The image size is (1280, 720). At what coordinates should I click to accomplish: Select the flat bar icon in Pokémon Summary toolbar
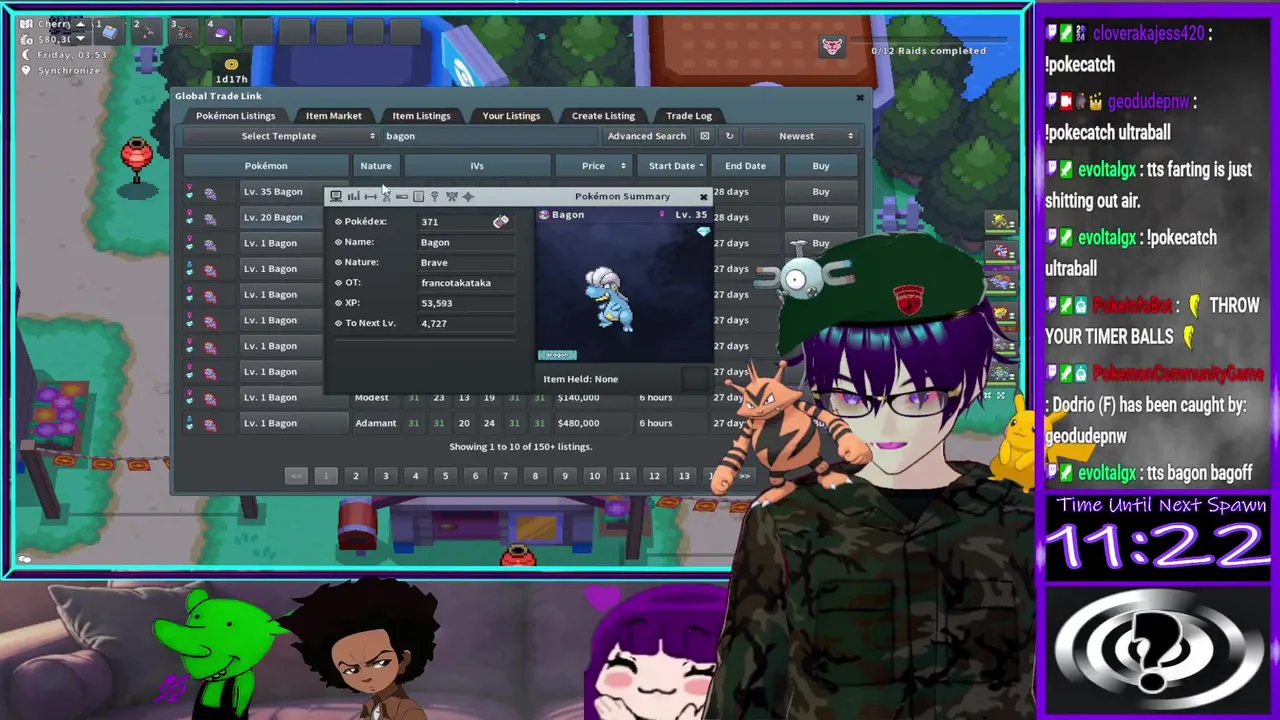(402, 197)
